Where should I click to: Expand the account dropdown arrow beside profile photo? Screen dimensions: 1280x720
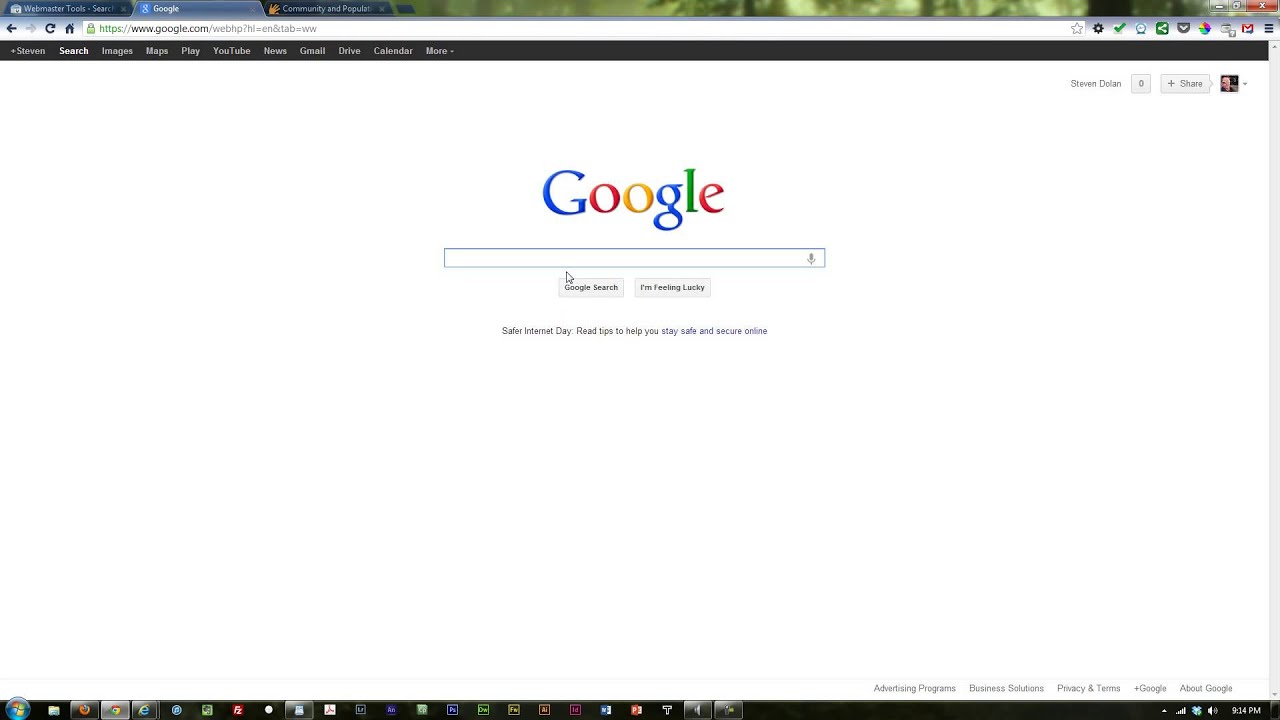pos(1245,85)
